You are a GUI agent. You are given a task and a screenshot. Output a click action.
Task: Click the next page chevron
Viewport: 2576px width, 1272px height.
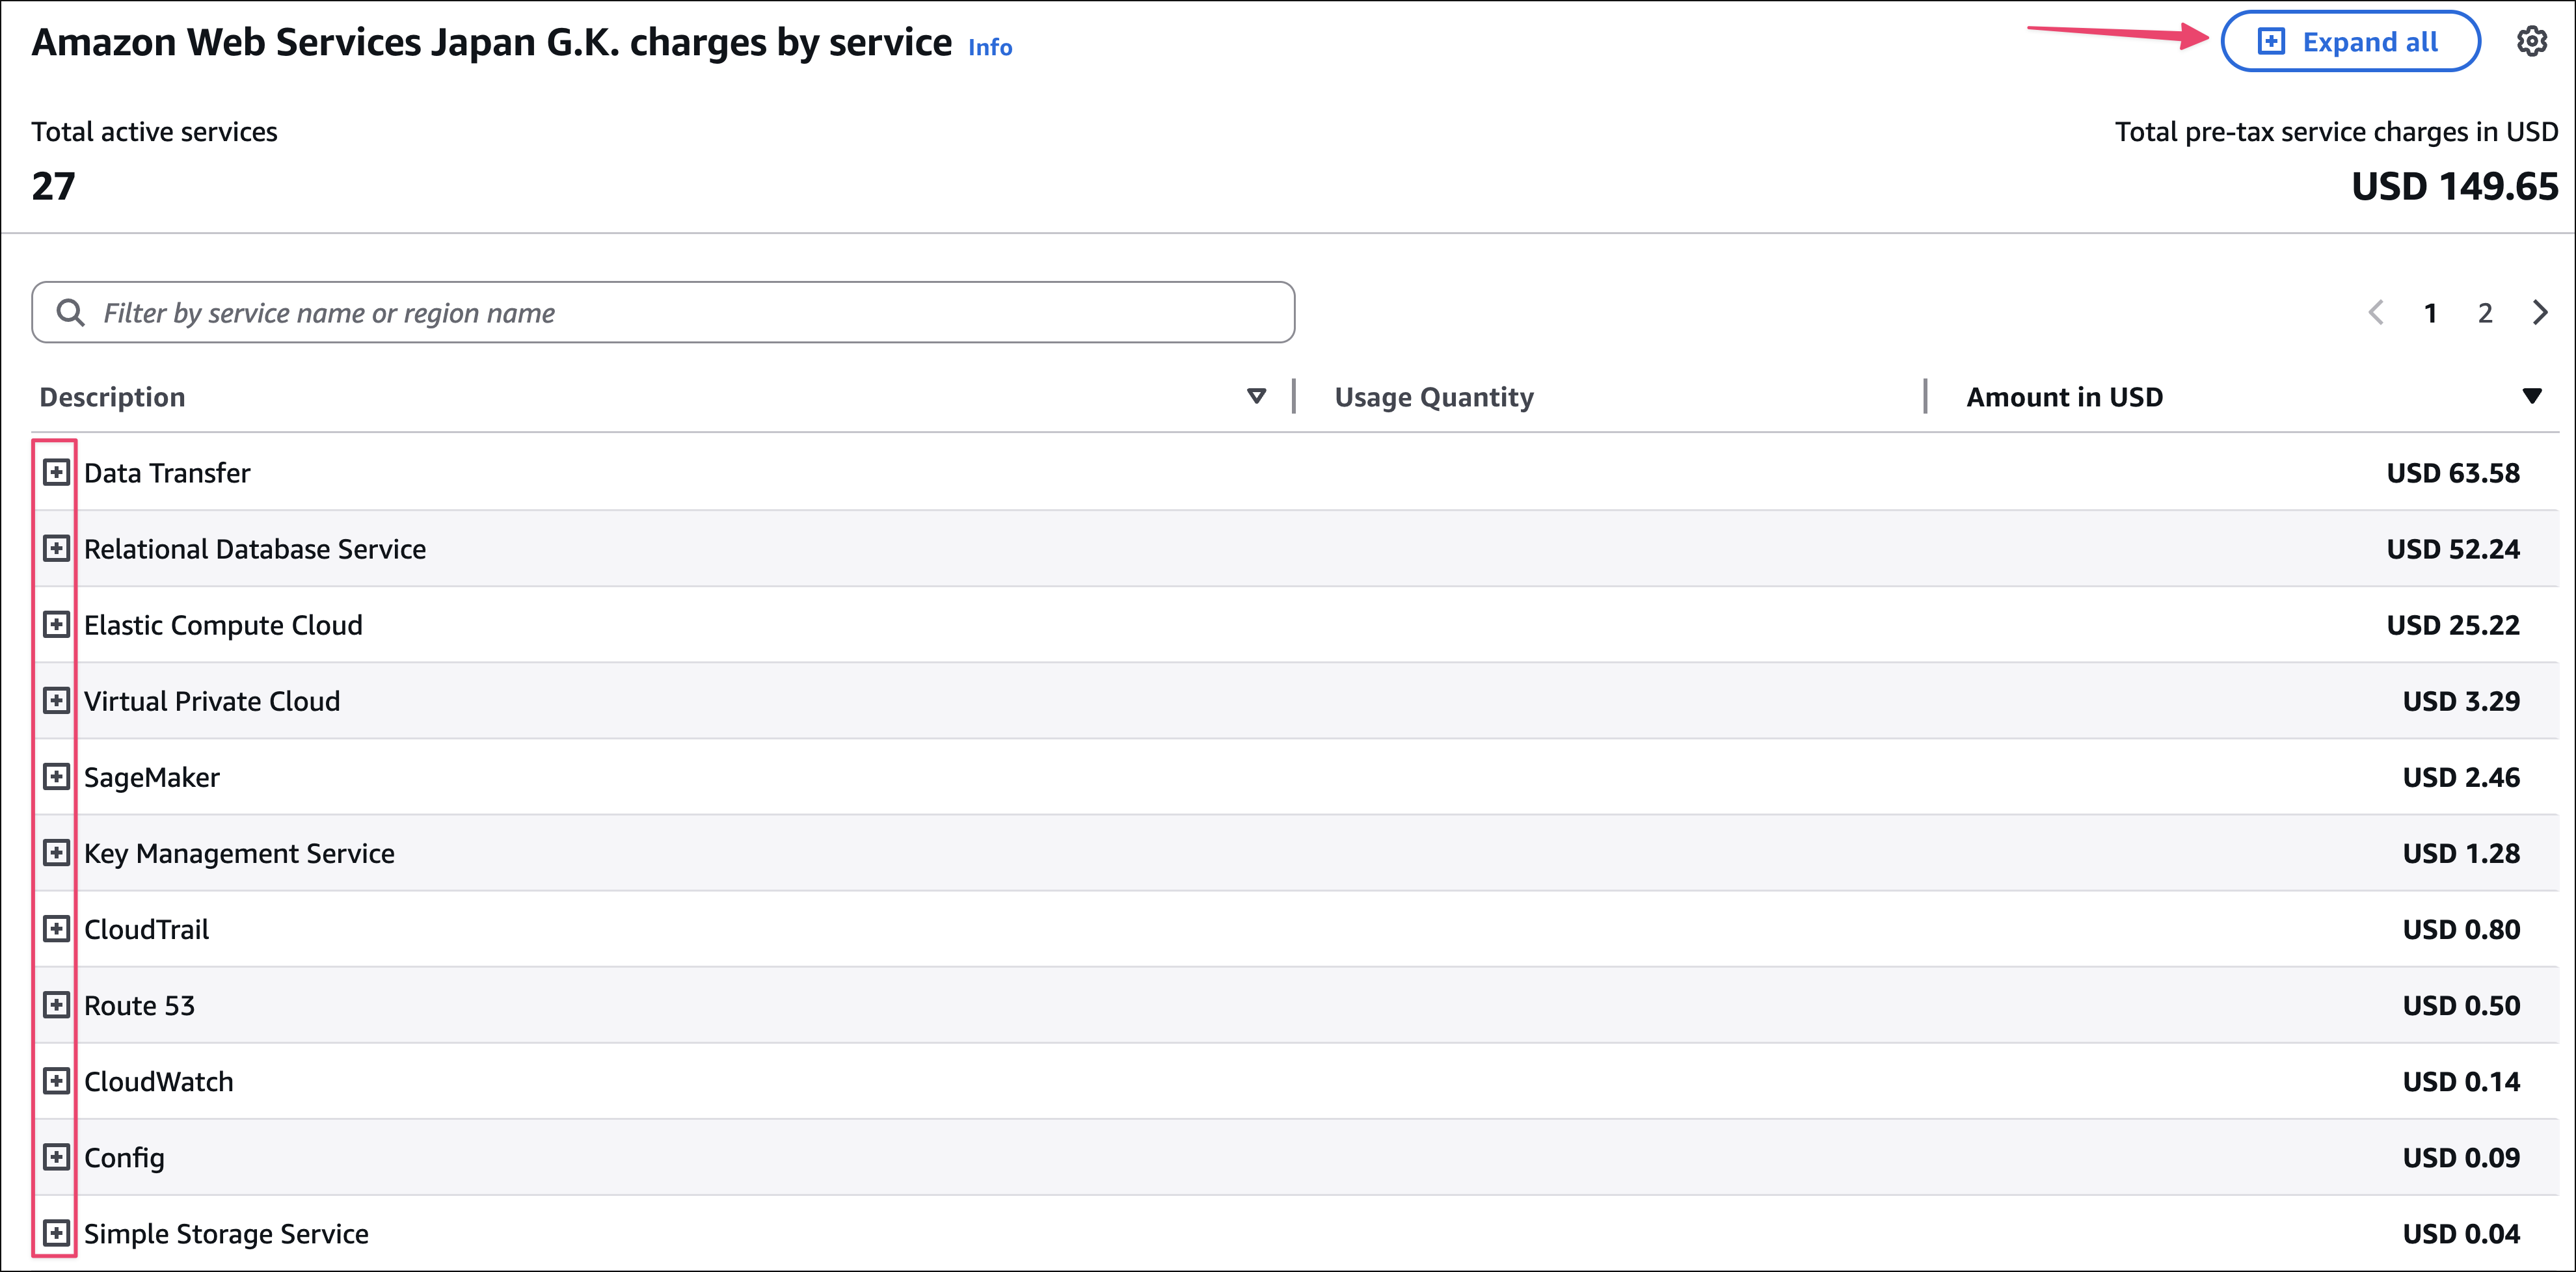point(2539,313)
